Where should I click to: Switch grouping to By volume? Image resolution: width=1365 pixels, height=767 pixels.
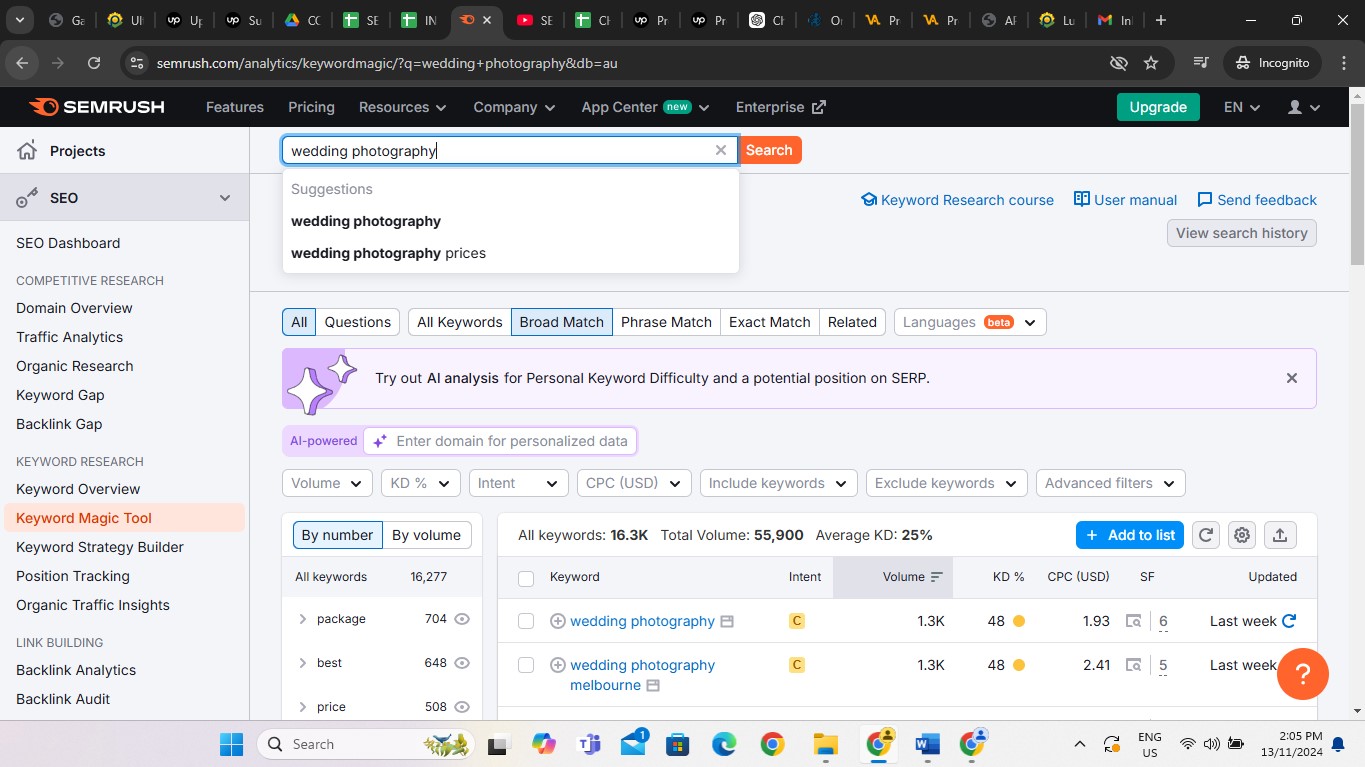426,535
